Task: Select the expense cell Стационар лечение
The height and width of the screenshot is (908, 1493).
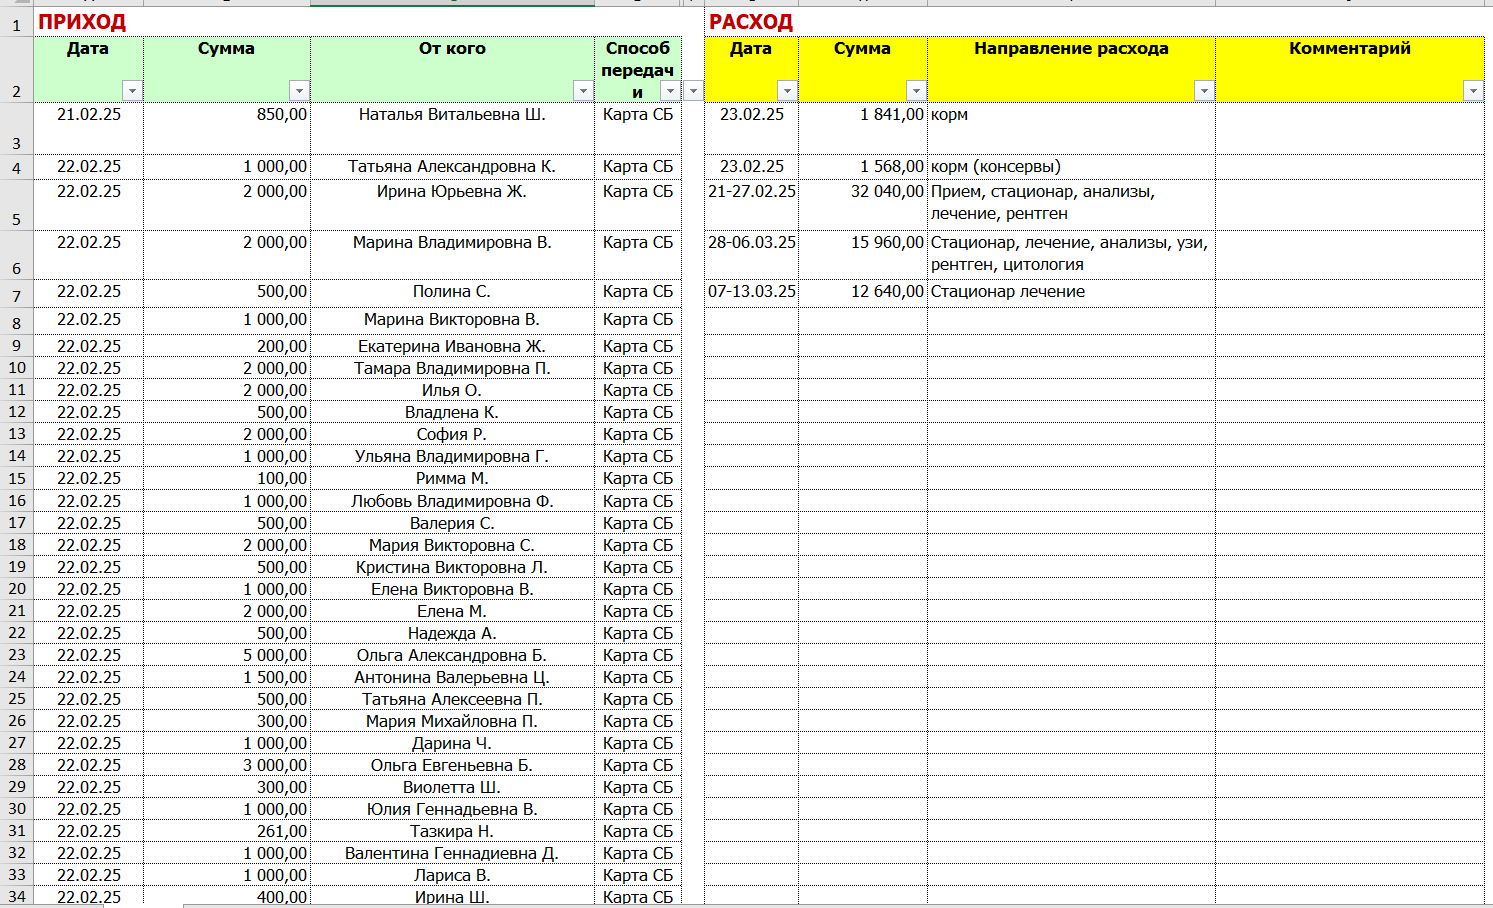Action: (1071, 293)
